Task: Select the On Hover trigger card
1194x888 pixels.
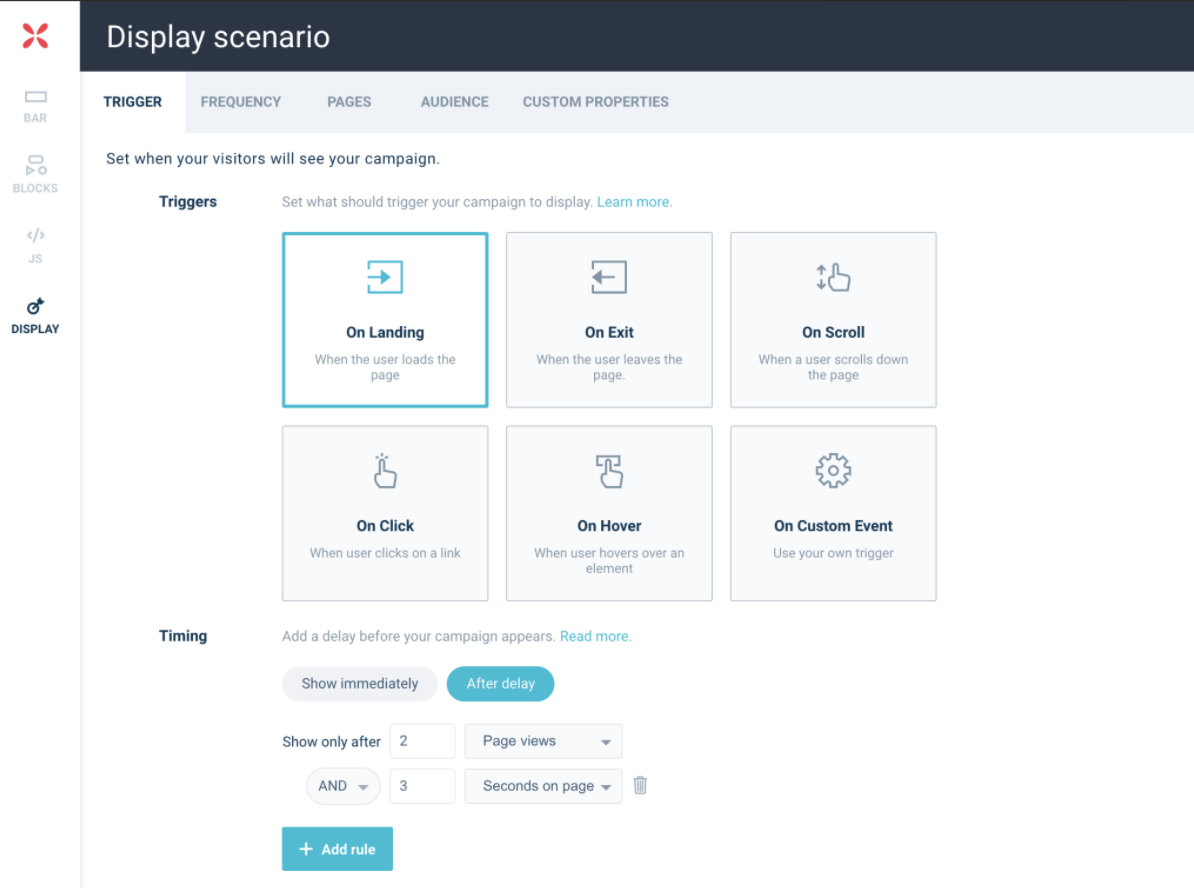Action: 609,513
